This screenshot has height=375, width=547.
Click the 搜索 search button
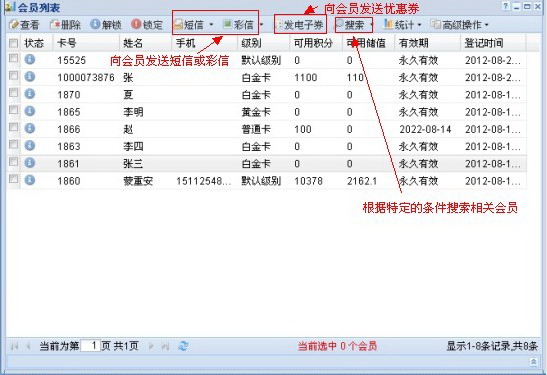tap(351, 25)
